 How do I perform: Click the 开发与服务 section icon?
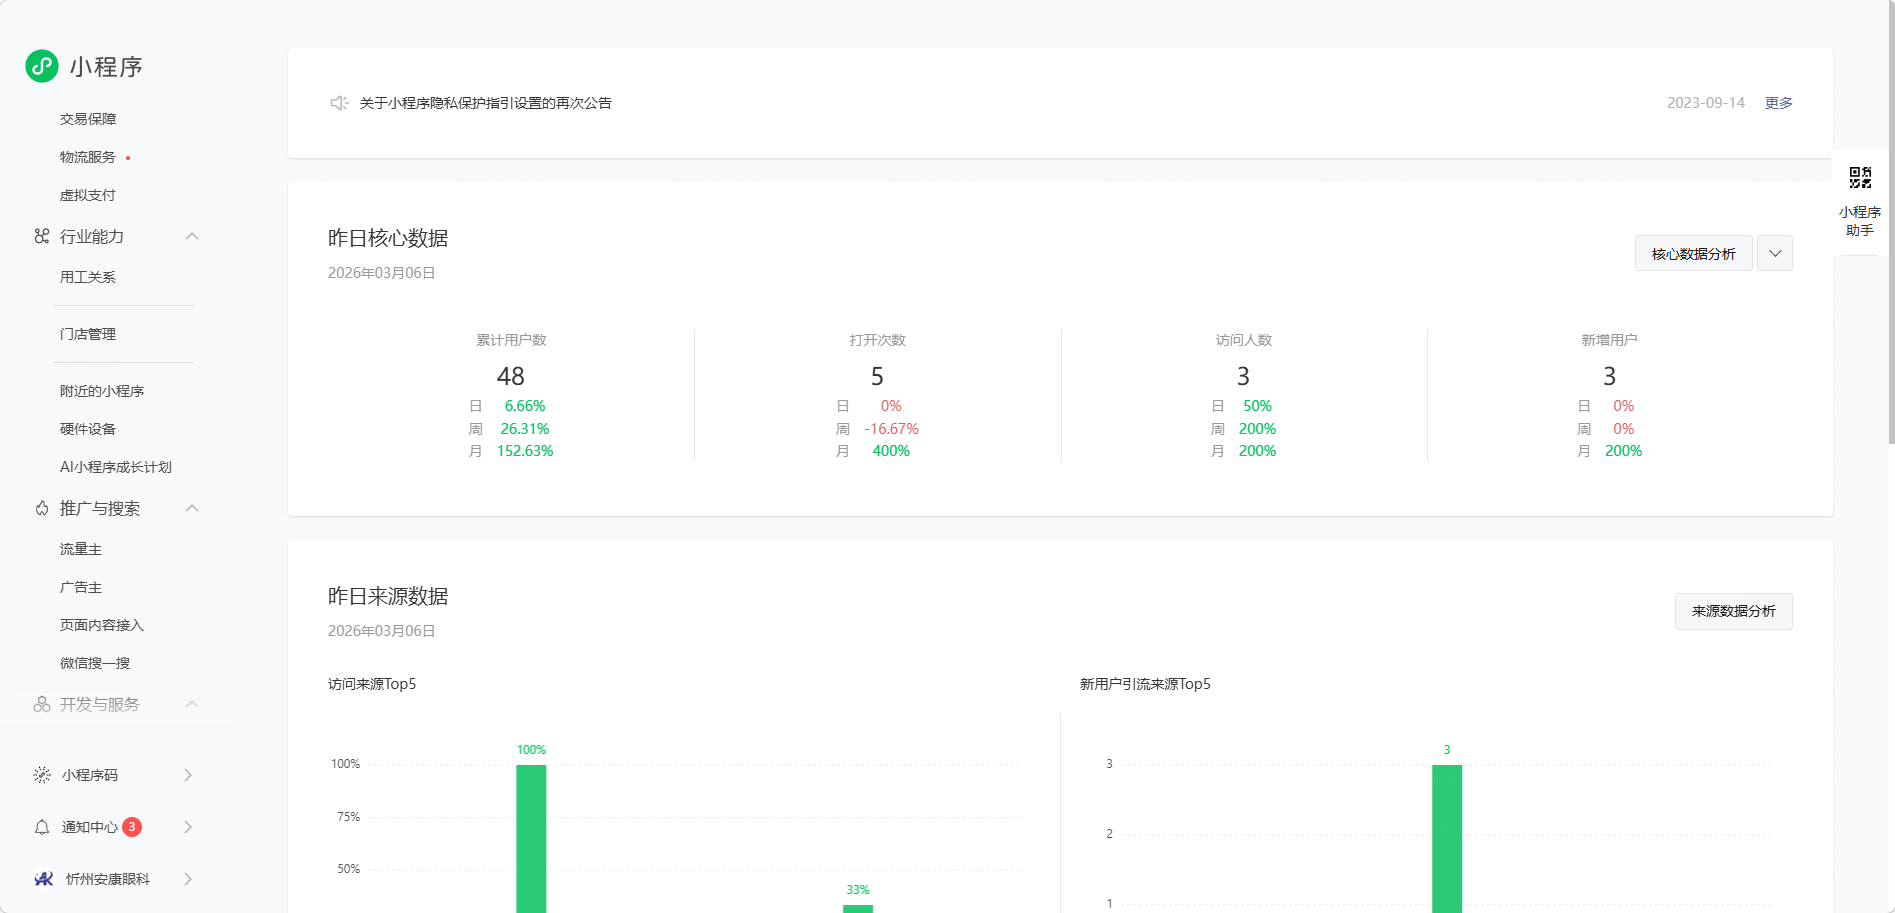click(x=41, y=704)
